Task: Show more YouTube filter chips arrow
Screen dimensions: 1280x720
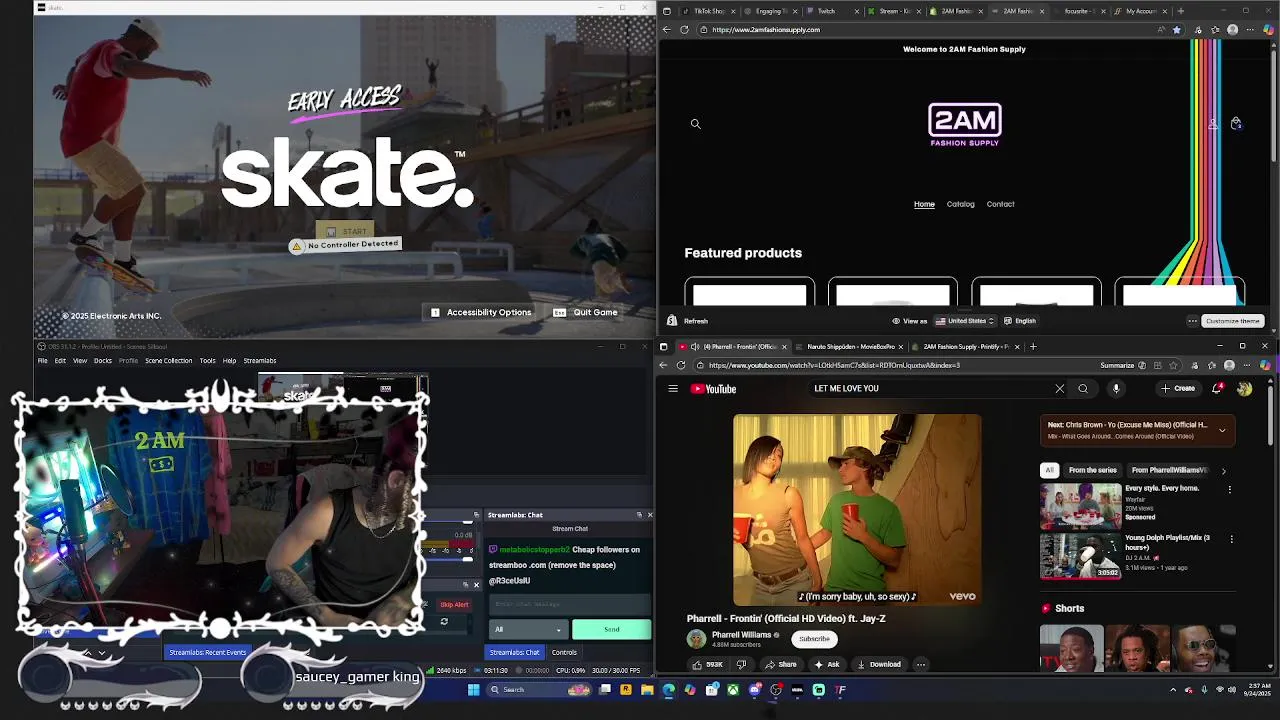Action: [x=1223, y=470]
